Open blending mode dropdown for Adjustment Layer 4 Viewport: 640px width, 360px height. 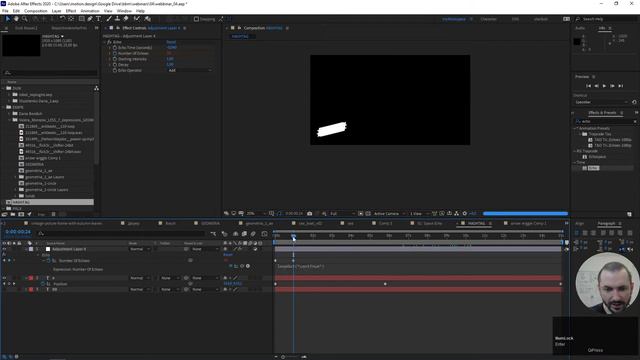139,249
